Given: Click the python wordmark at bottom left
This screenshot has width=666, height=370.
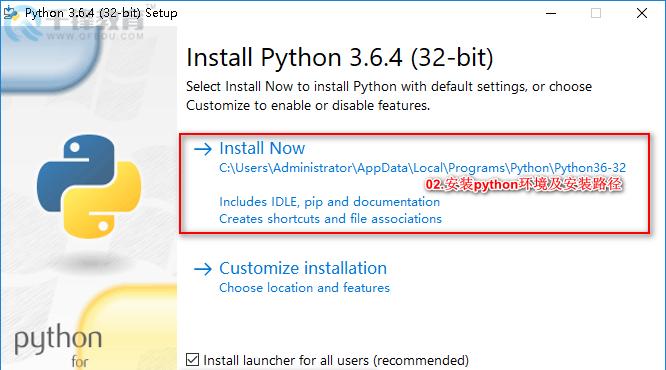Looking at the screenshot, I should coord(58,339).
